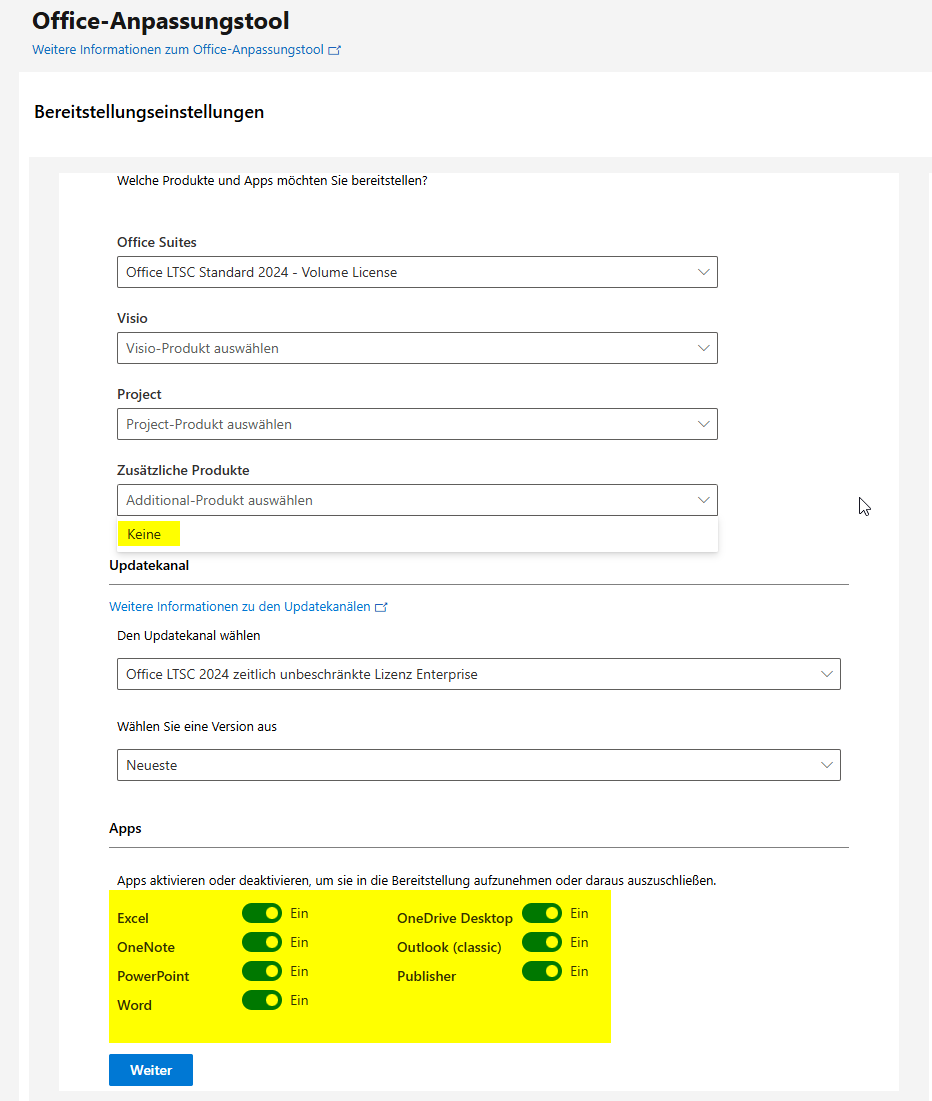Disable the Outlook (classic) toggle
This screenshot has width=932, height=1101.
point(542,942)
